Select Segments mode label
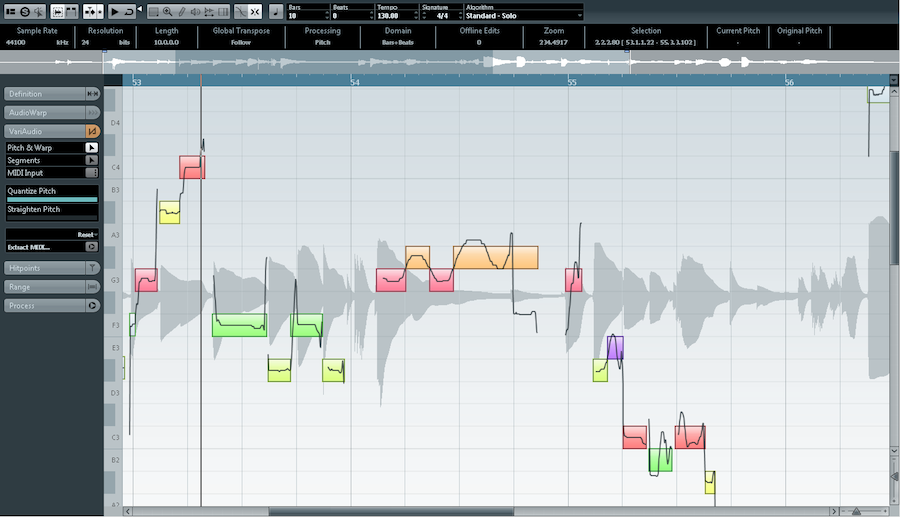This screenshot has height=517, width=900. coord(24,160)
